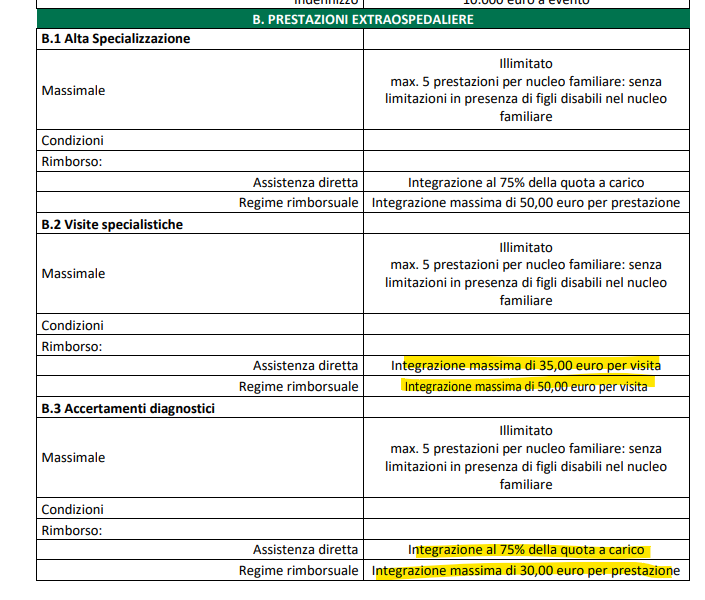The height and width of the screenshot is (600, 705).
Task: Select the 'B.1 Alta Specializzazione' section heading
Action: pos(116,39)
